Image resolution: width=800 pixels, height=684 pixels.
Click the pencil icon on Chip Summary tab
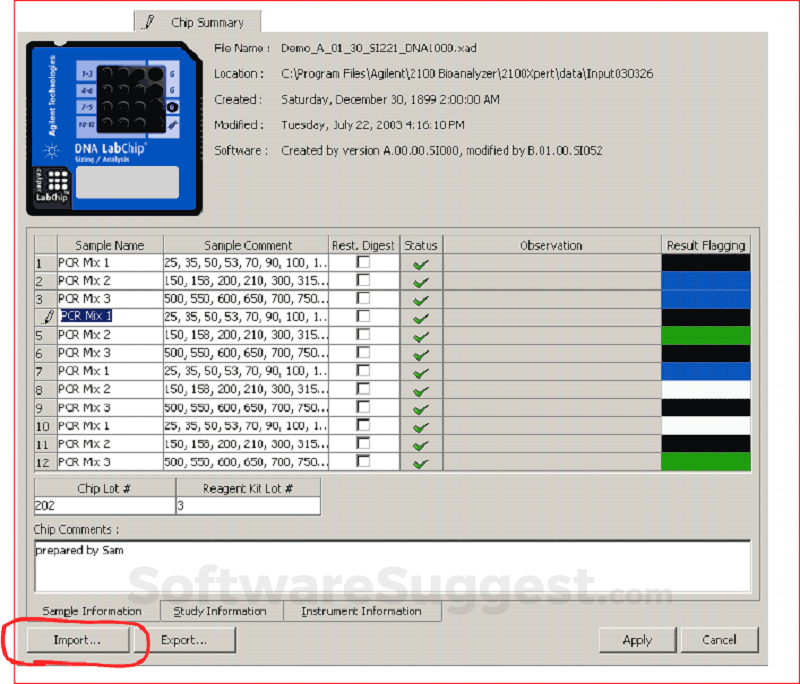pos(149,21)
